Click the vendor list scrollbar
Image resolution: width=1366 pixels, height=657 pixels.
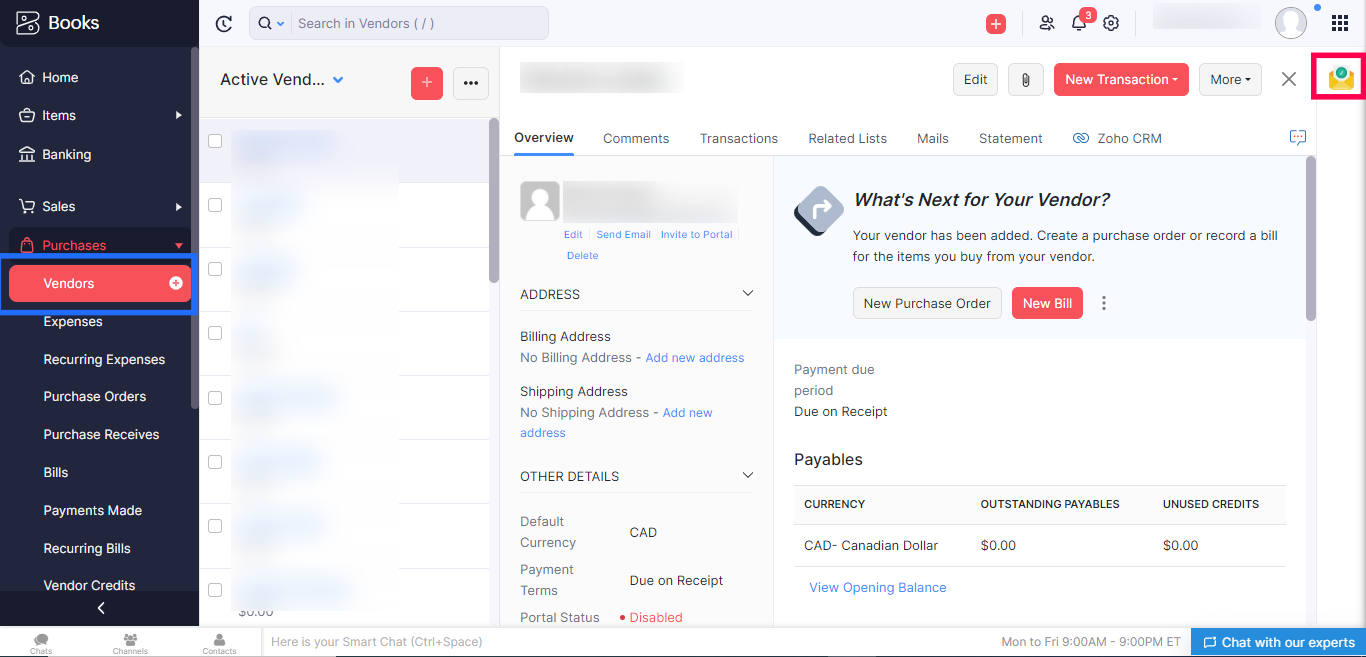click(x=494, y=200)
